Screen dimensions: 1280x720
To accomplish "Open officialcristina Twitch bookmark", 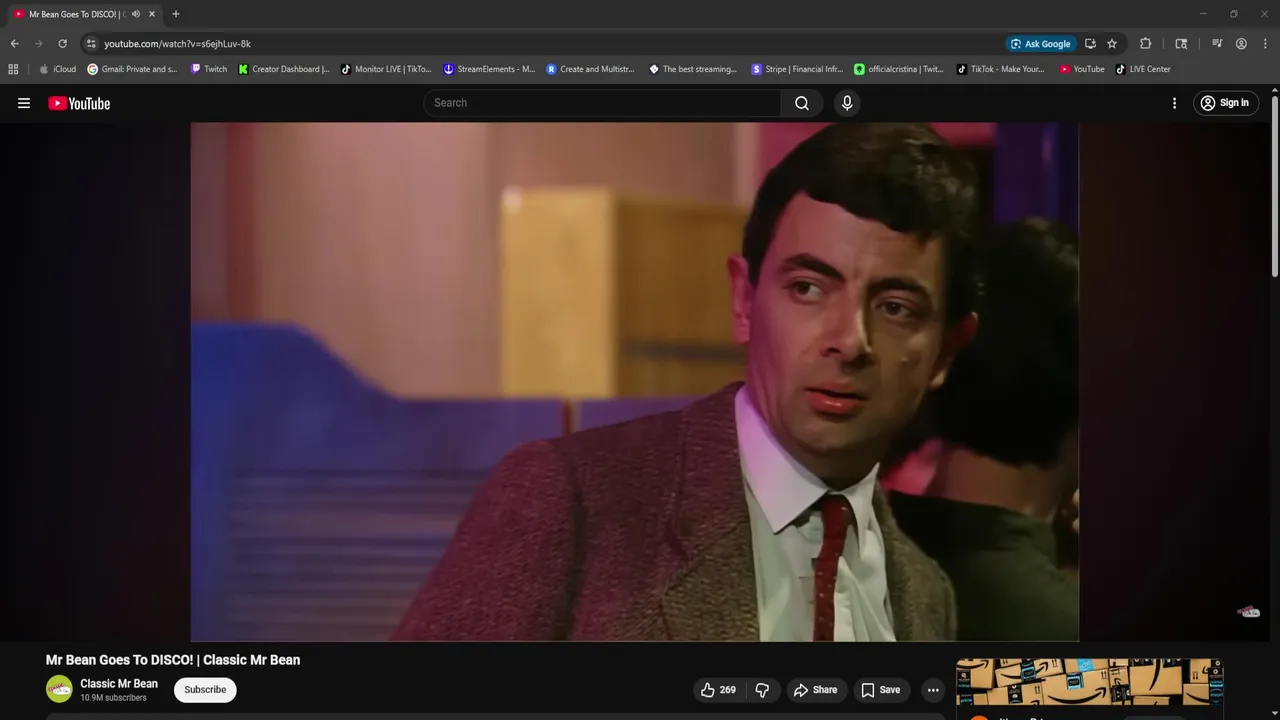I will tap(899, 69).
